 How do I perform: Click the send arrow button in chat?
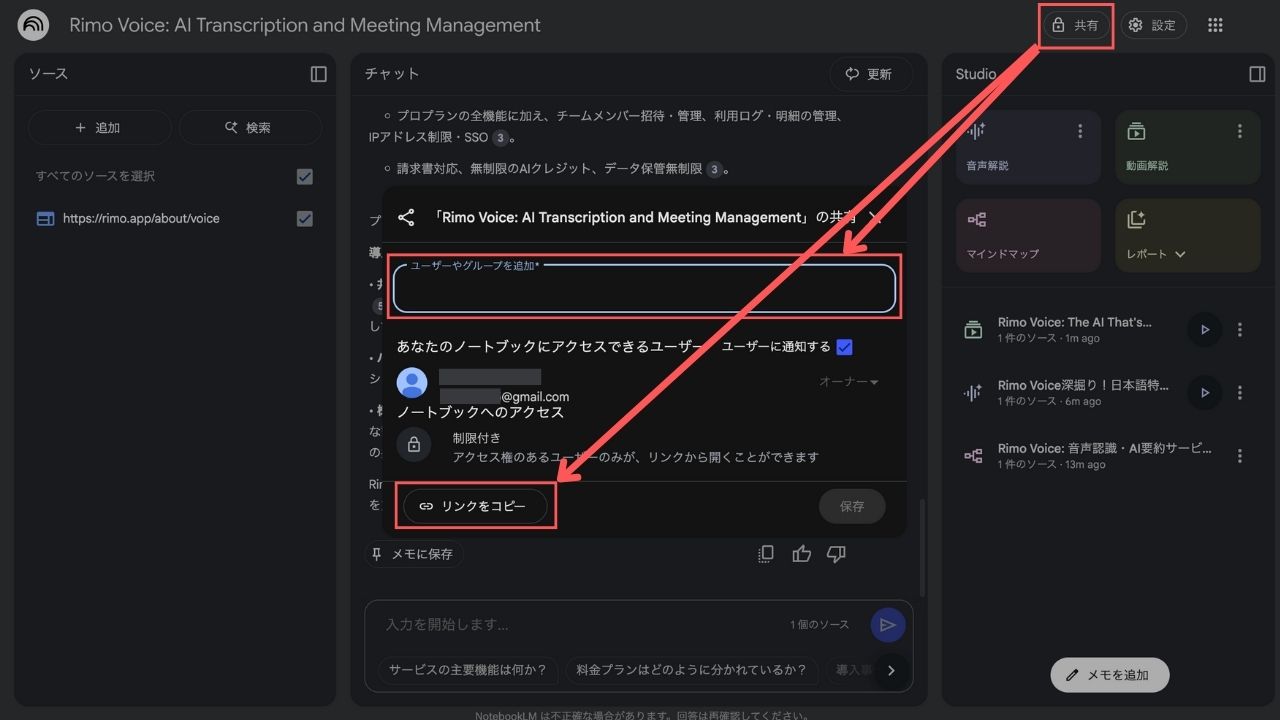886,625
